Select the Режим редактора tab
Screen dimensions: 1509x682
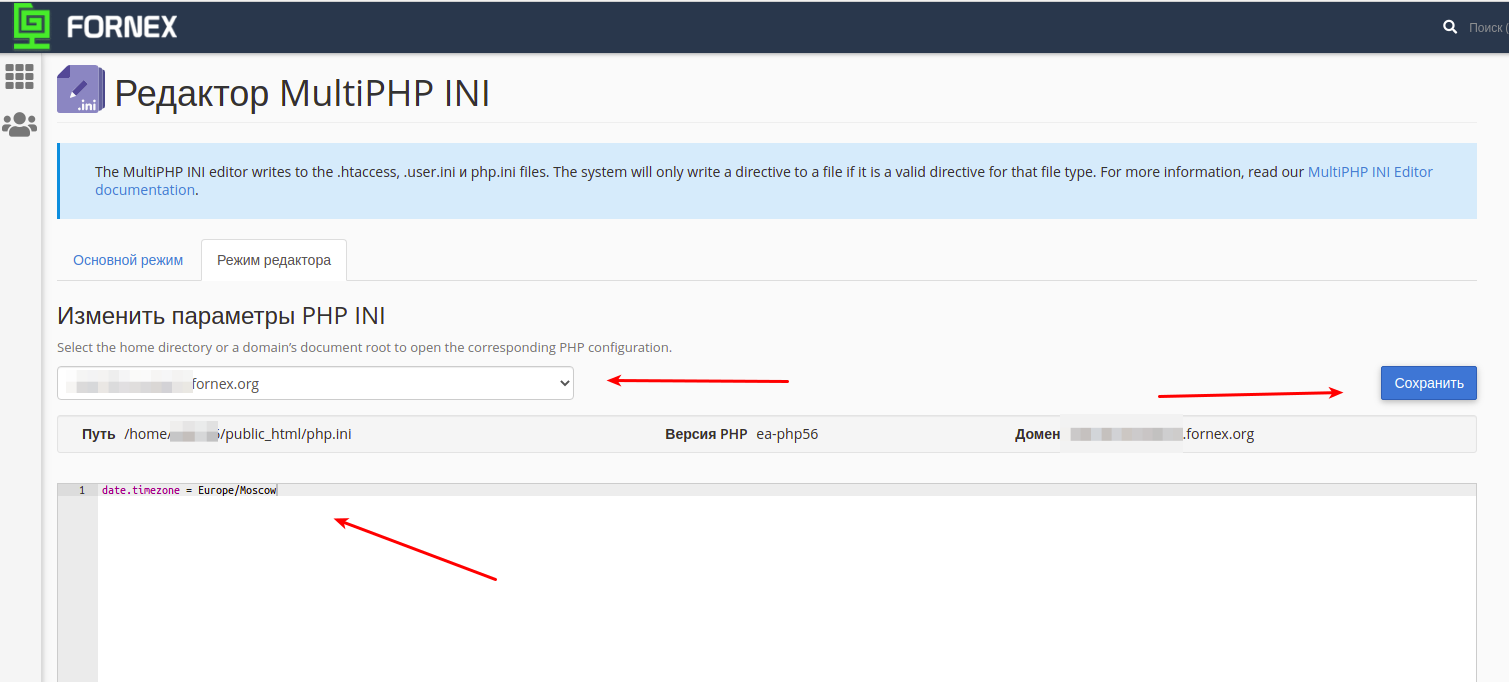[274, 260]
